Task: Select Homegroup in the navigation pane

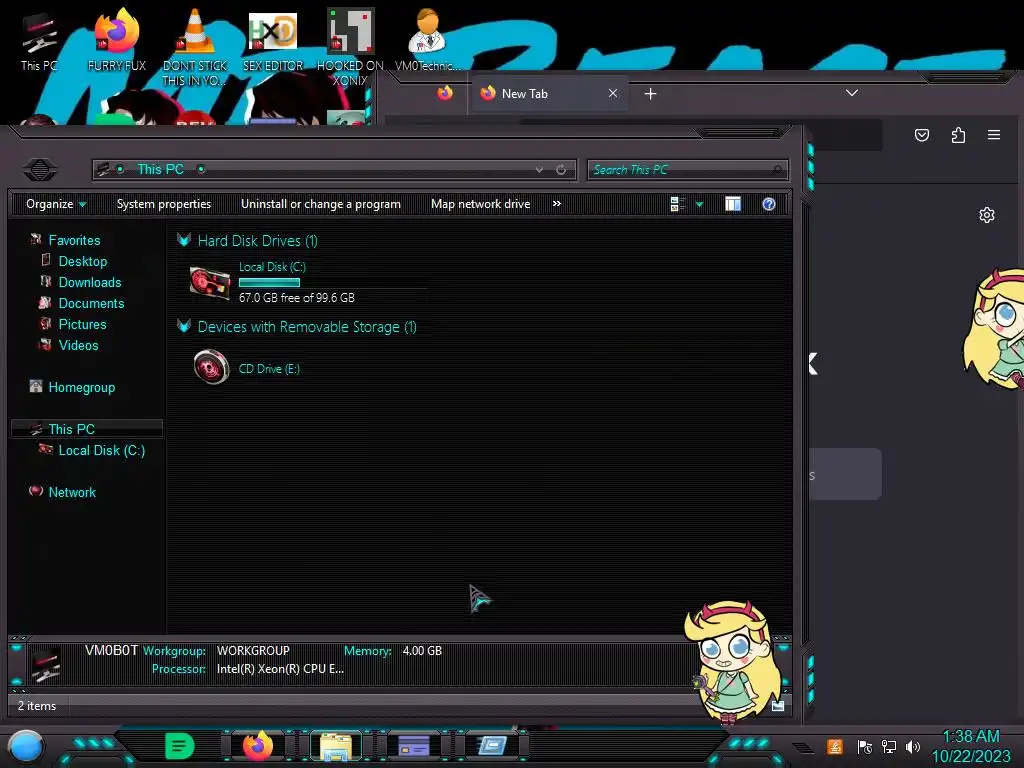Action: click(81, 387)
